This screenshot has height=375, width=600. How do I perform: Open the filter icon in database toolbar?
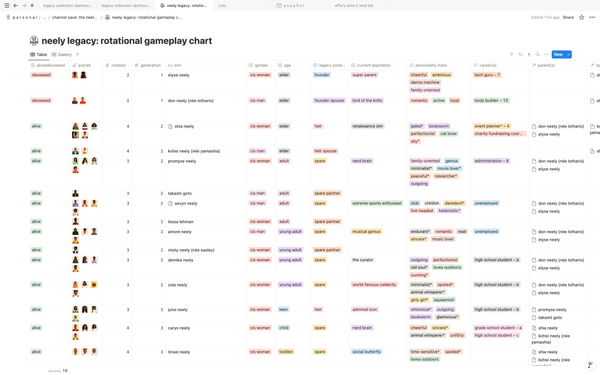coord(511,54)
